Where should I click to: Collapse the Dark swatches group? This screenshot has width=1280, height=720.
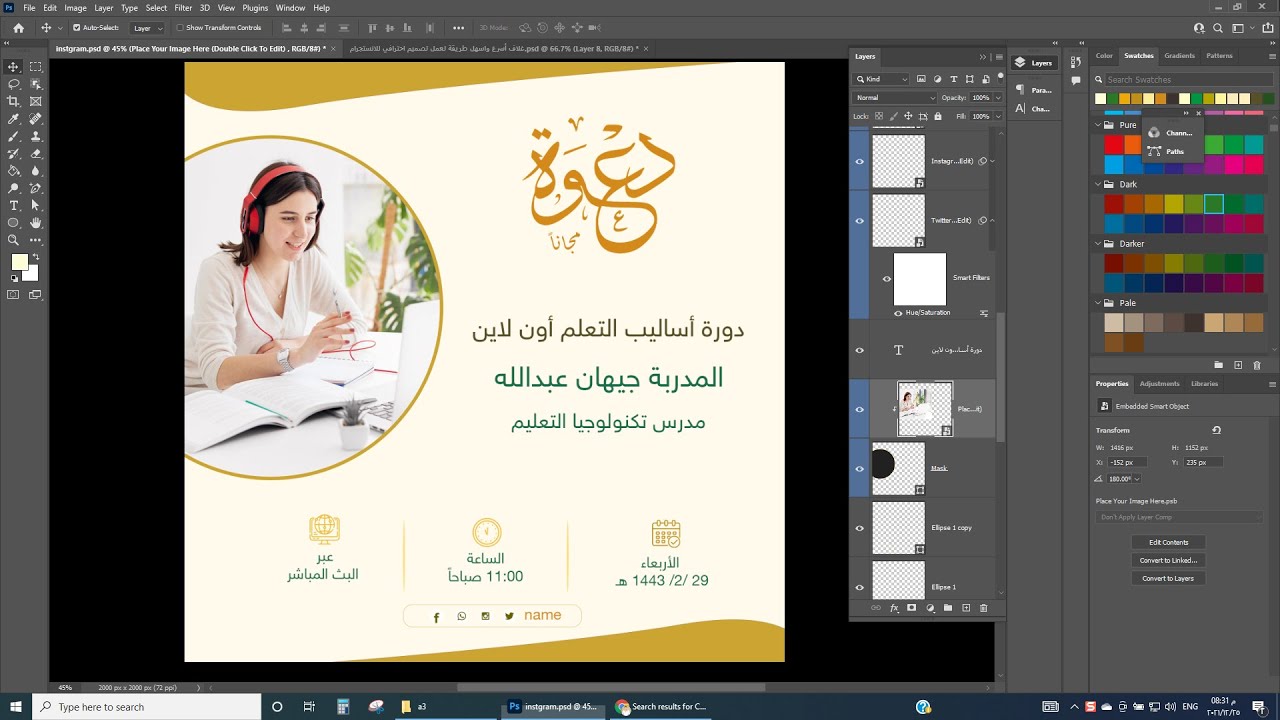1097,184
